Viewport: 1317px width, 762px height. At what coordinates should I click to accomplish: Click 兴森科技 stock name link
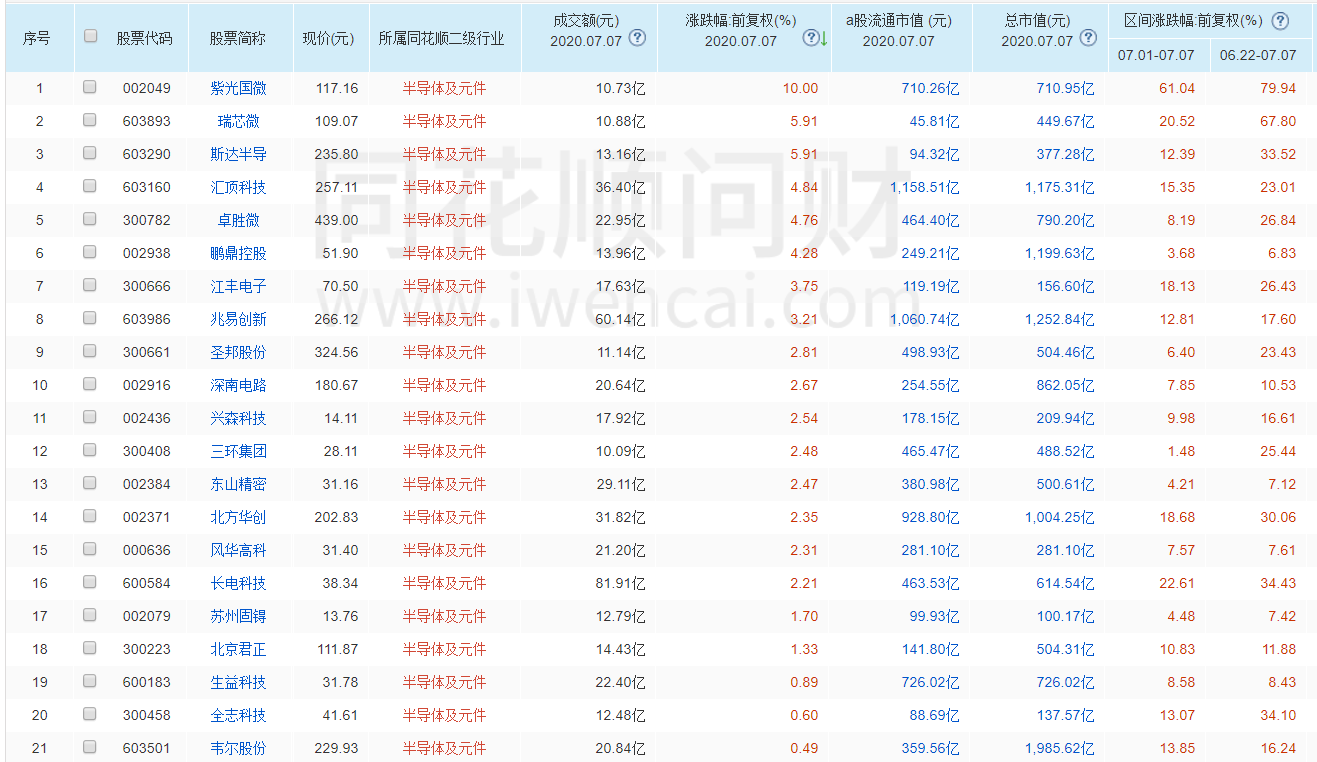tap(239, 418)
